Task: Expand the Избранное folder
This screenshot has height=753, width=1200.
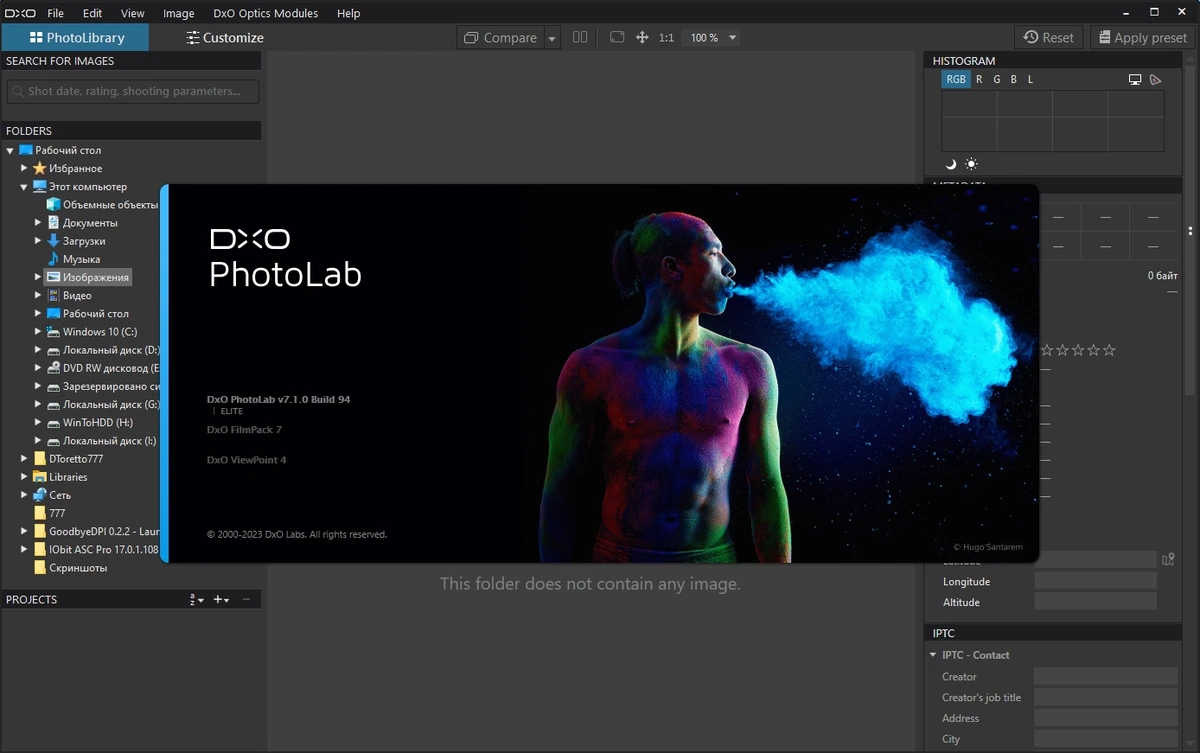Action: point(24,169)
